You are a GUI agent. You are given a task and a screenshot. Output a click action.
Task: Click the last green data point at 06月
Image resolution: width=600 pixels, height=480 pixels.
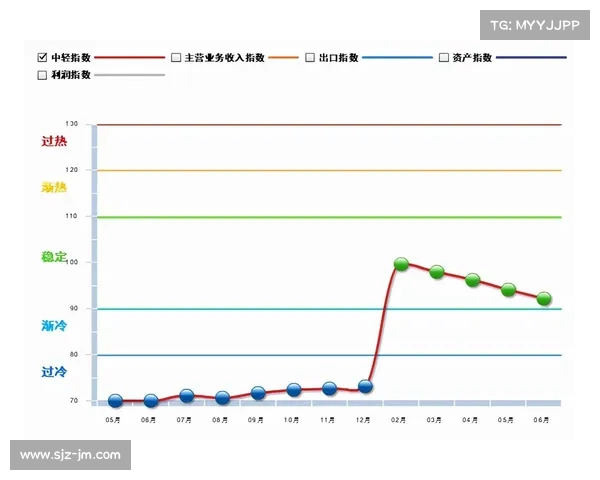coord(544,299)
